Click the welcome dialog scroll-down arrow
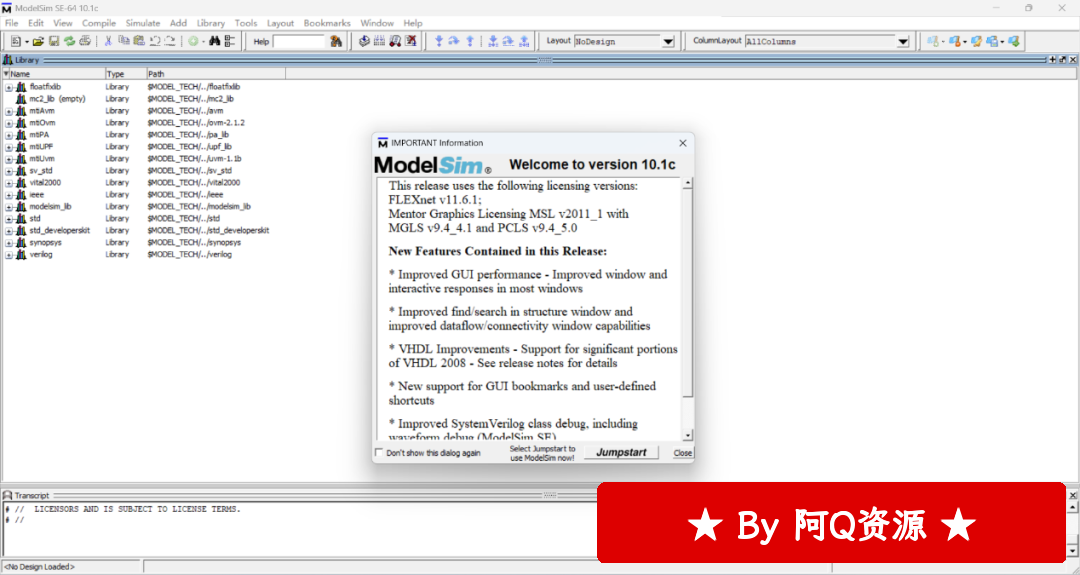The image size is (1080, 575). point(687,435)
